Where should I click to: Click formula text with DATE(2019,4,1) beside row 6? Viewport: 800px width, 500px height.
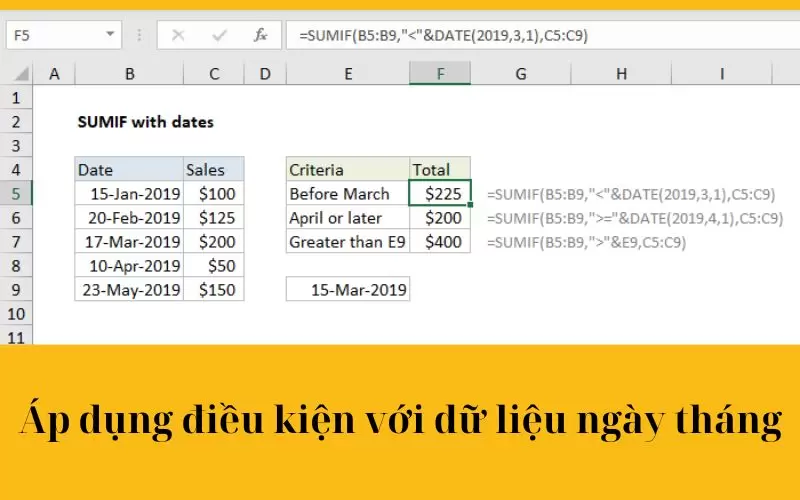635,218
